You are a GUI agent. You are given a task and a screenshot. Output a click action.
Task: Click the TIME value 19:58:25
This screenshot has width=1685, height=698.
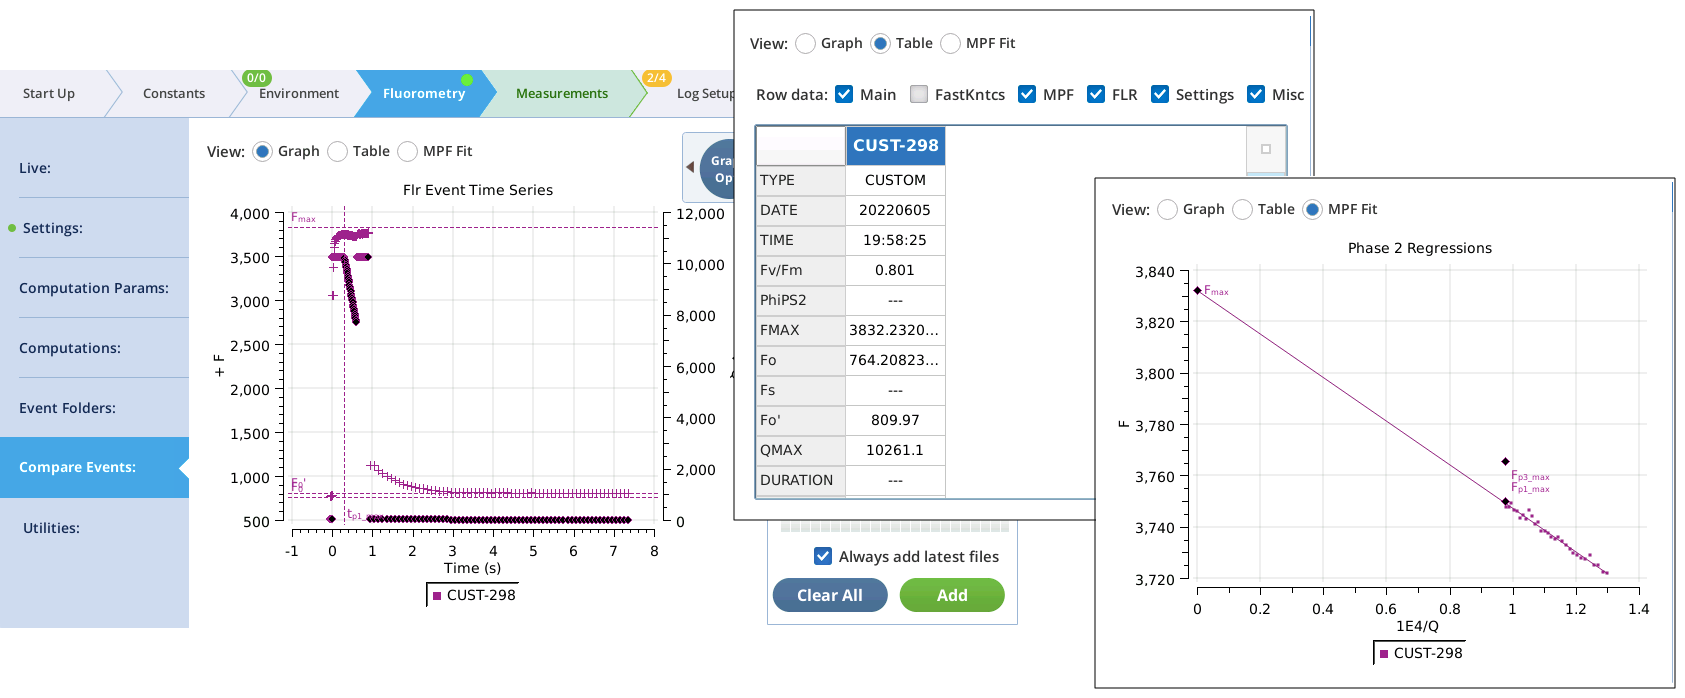coord(895,240)
